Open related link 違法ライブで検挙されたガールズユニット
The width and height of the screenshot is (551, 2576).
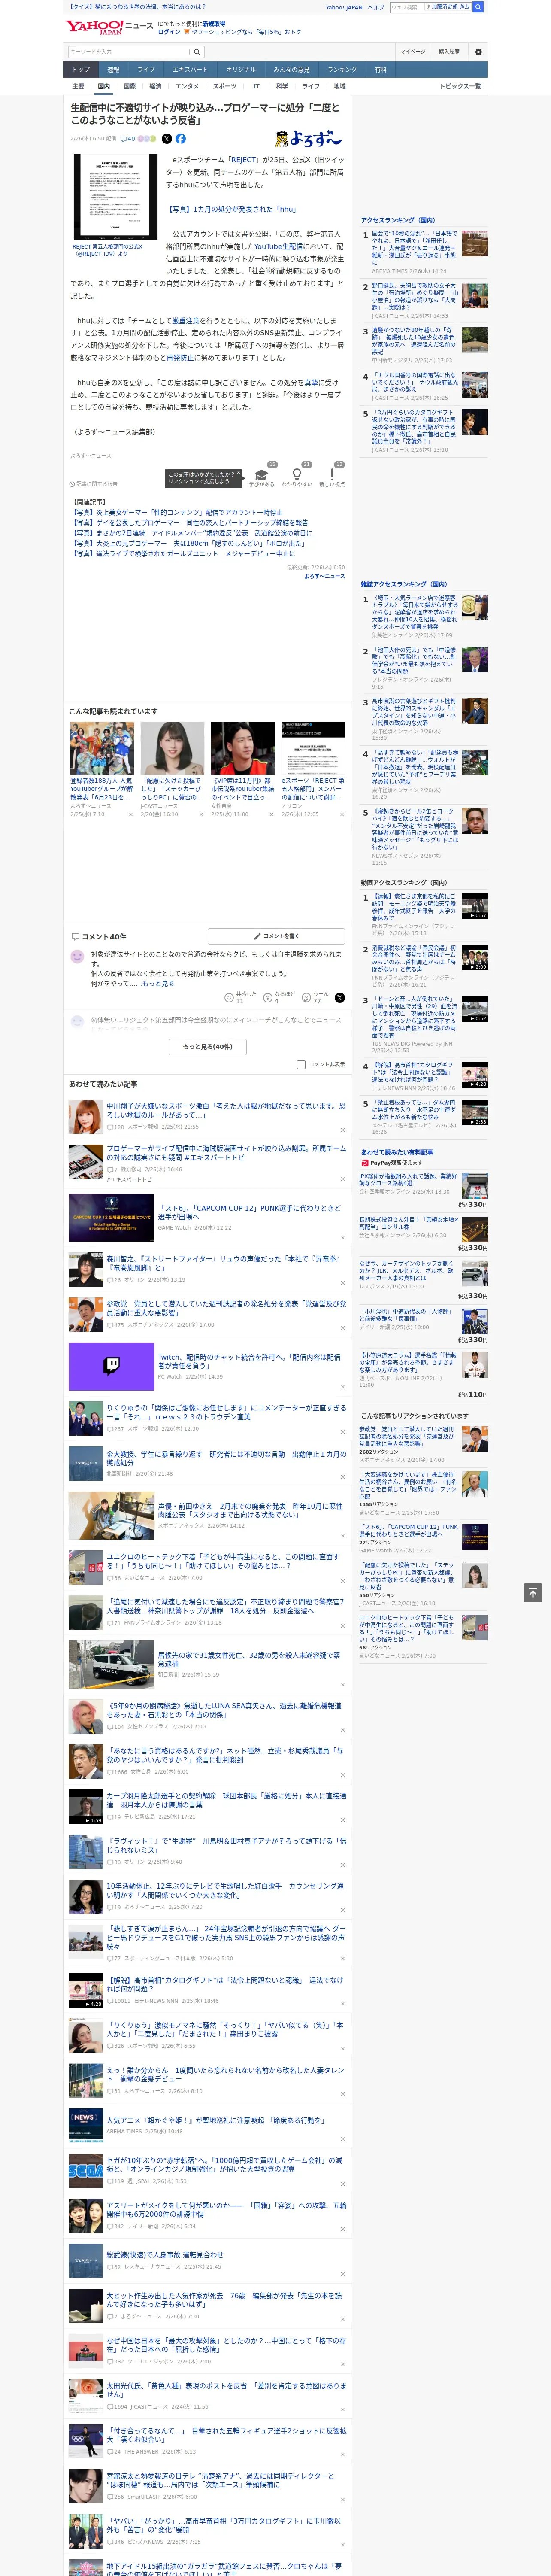182,553
